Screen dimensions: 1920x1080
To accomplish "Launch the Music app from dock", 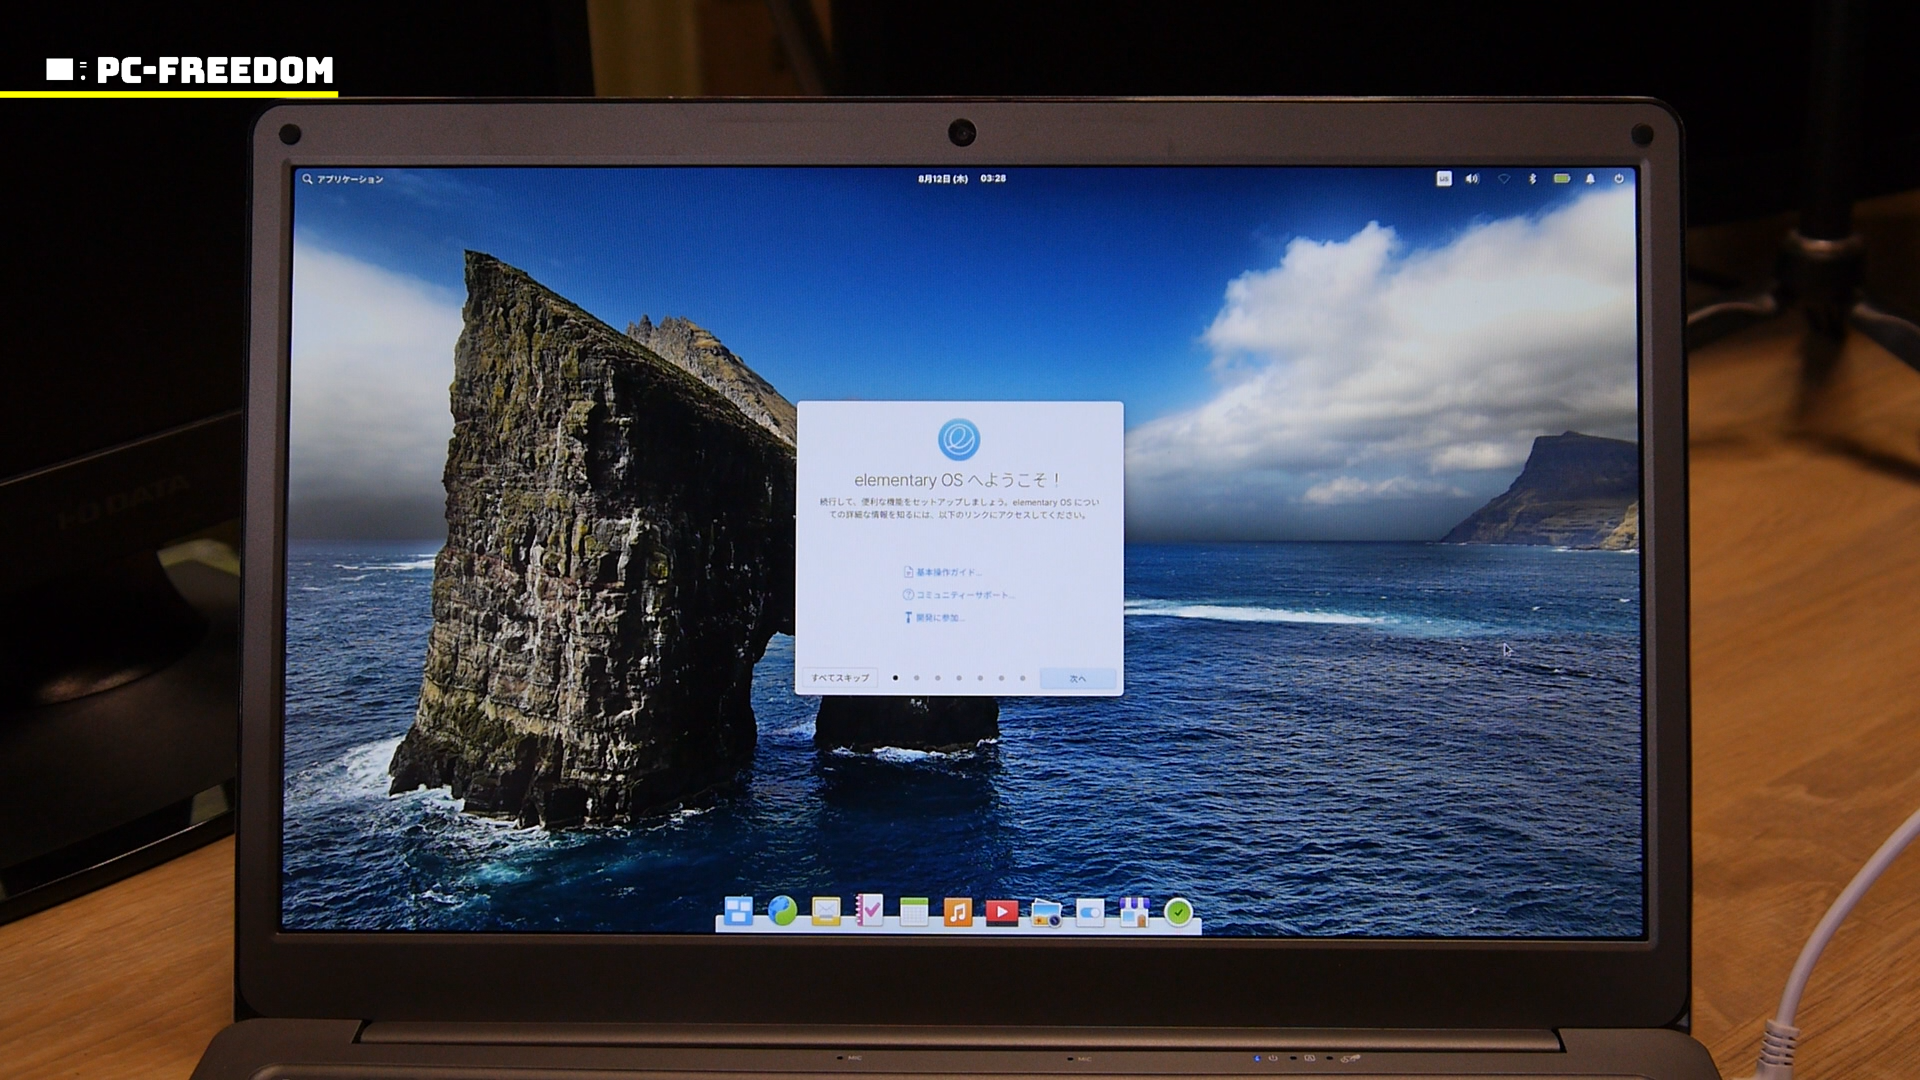I will [x=957, y=911].
